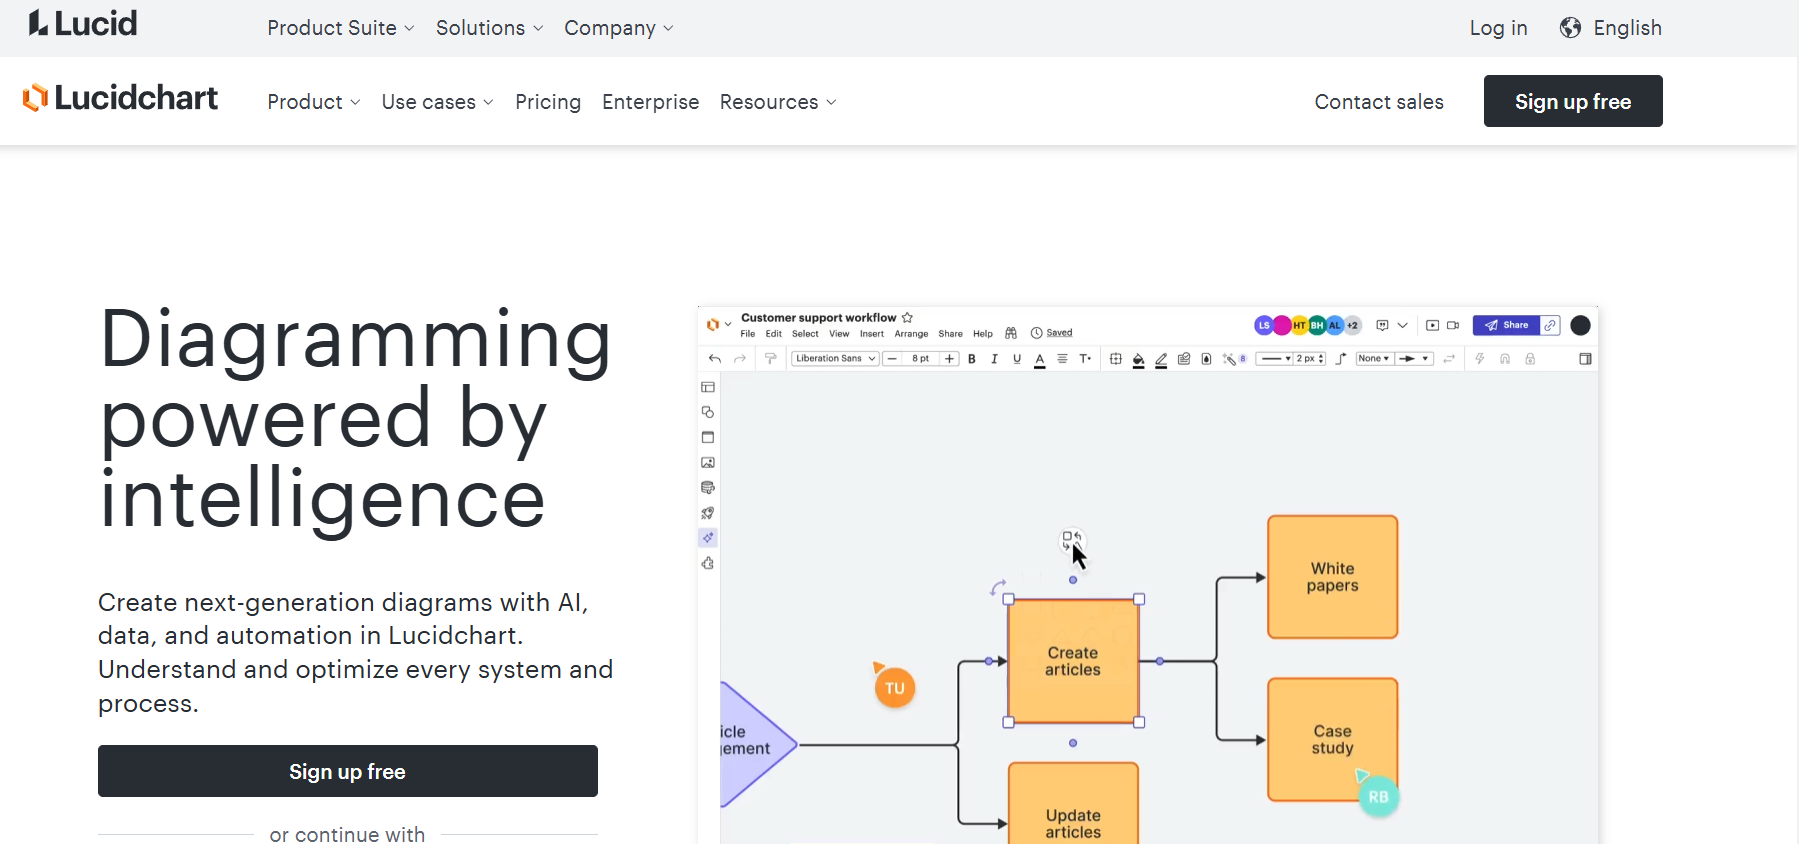Click the large Sign up free button
The image size is (1799, 844).
coord(348,771)
